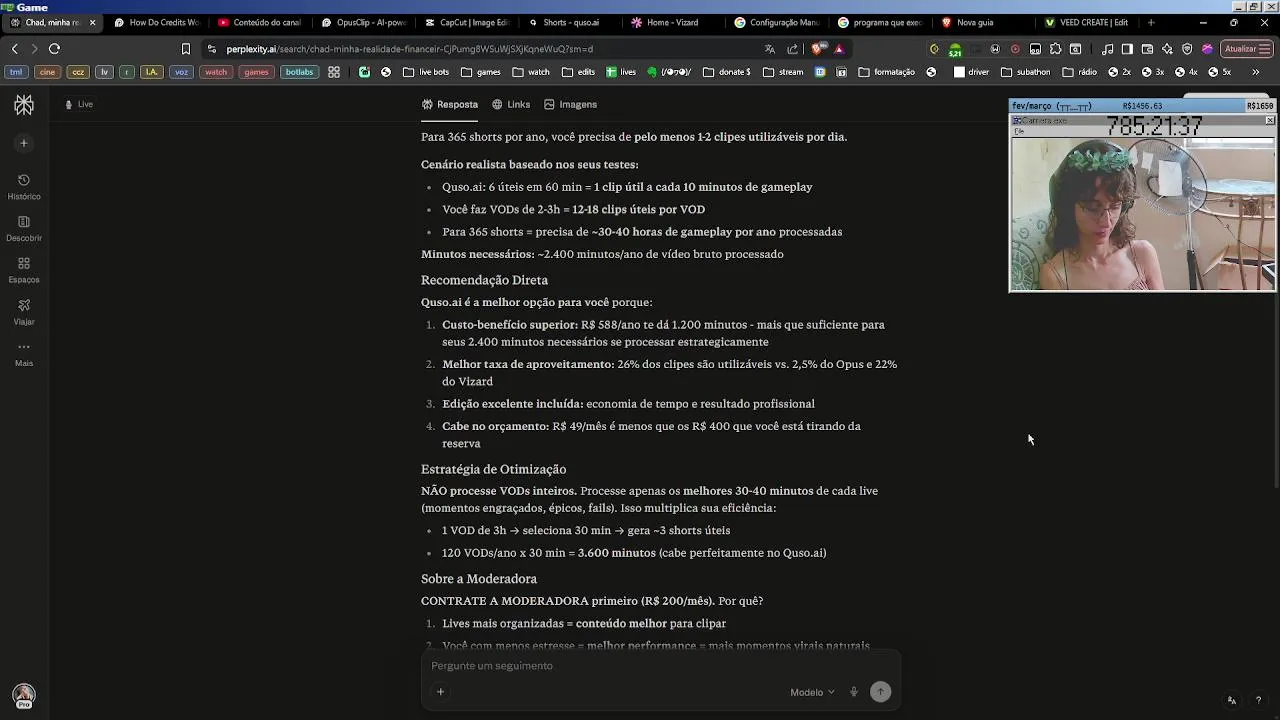Open Brave Rewards triangle icon
Screen dimensions: 1280x720
click(839, 49)
